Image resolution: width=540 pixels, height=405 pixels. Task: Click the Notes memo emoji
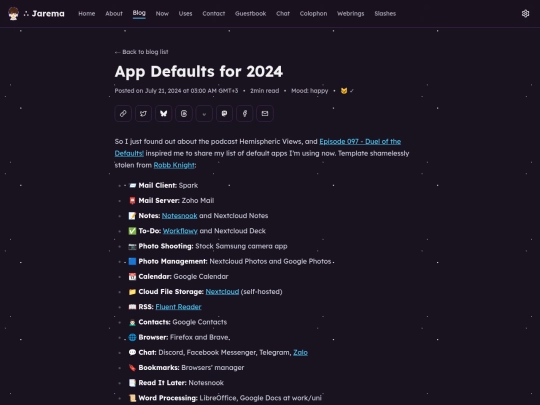[x=132, y=216]
